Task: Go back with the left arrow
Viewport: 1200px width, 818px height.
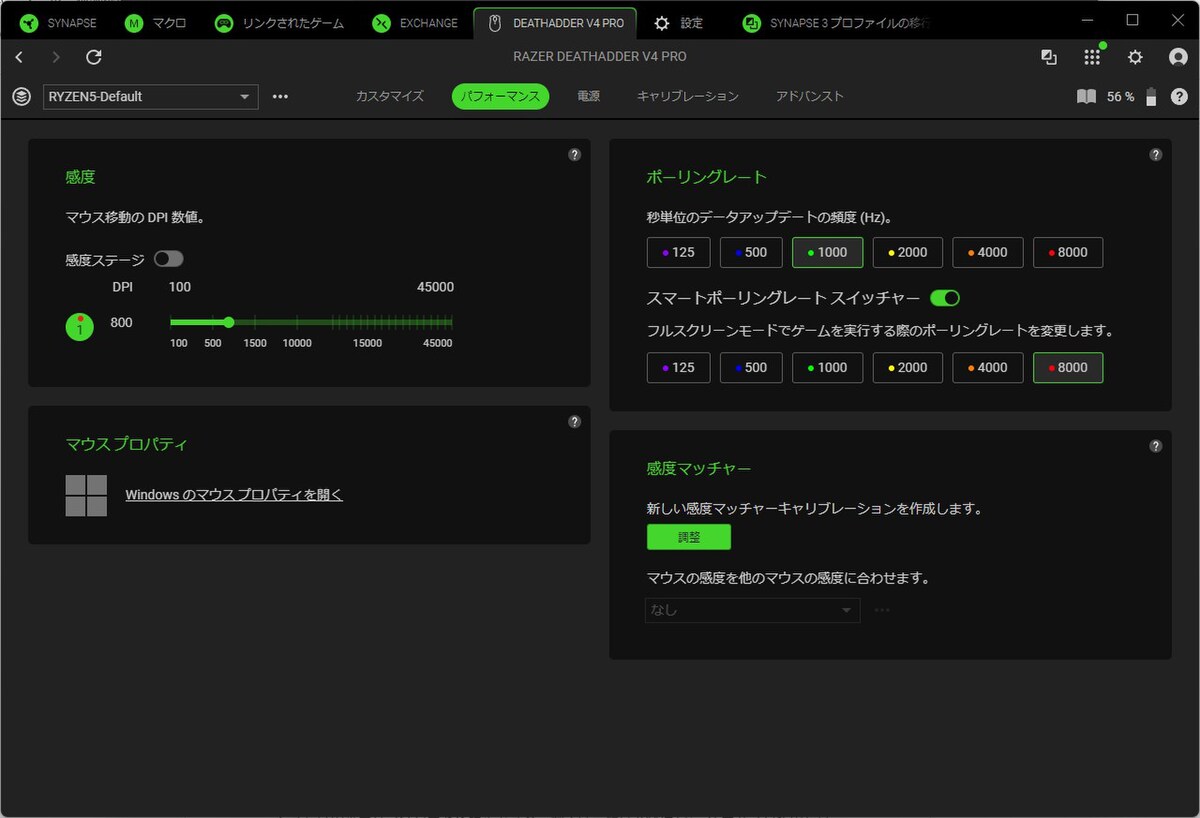Action: 19,57
